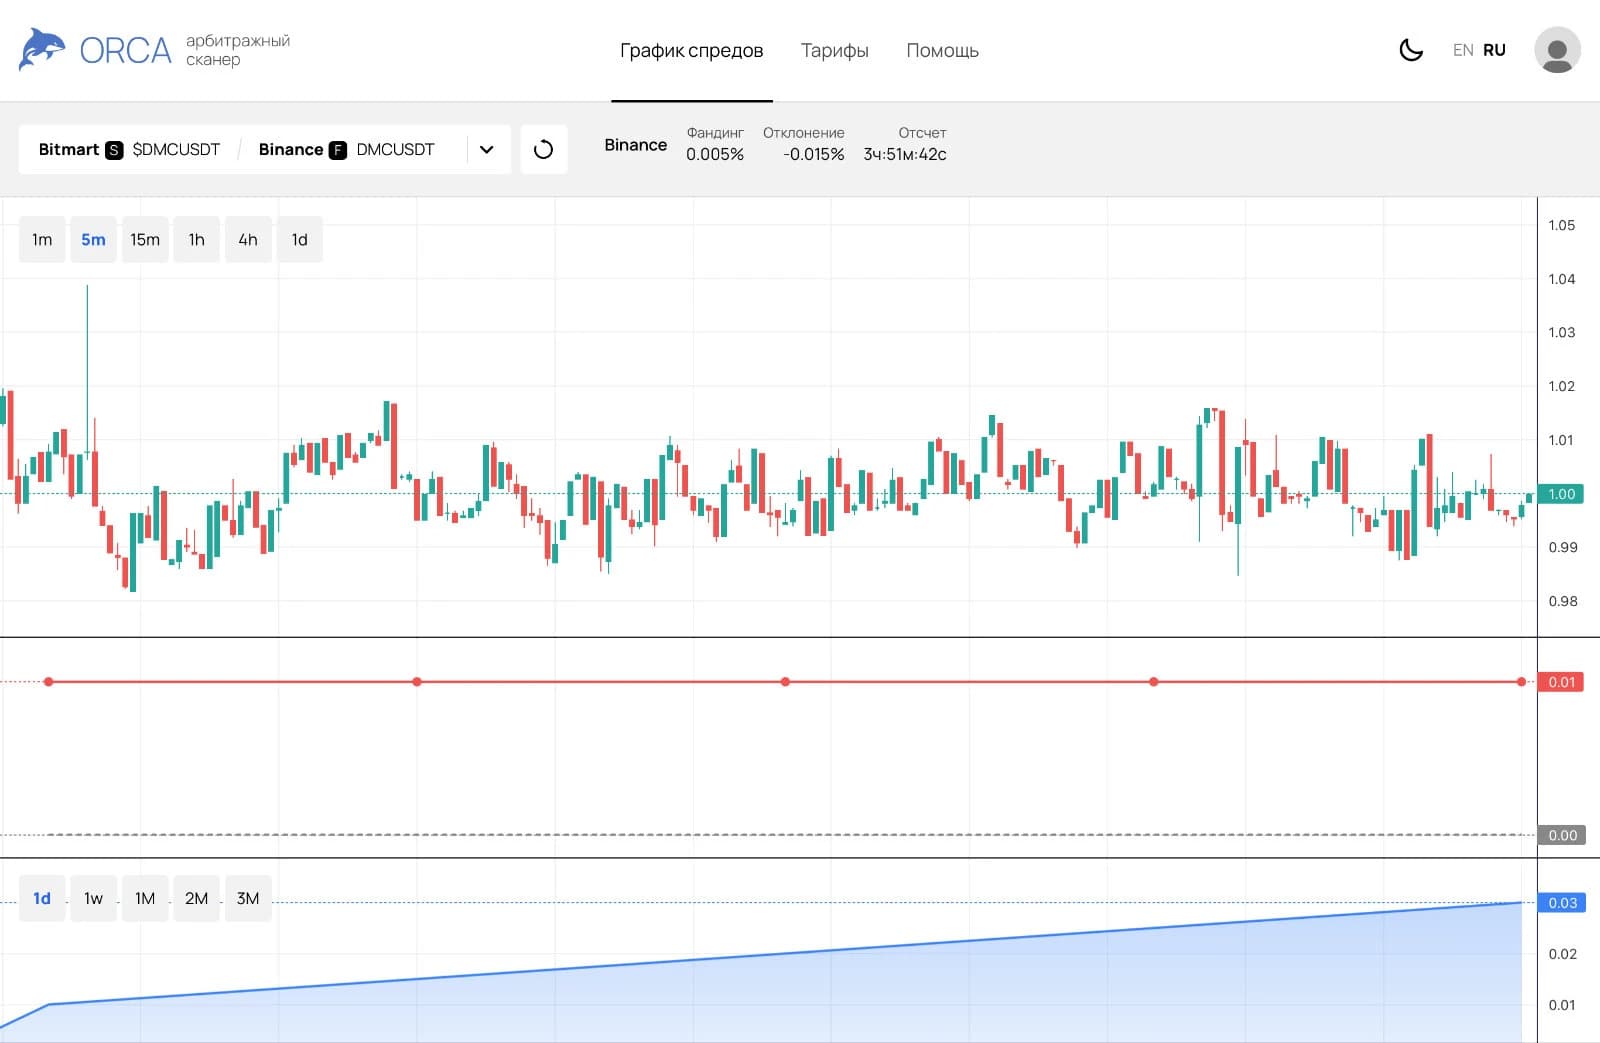Switch language to EN
Image resolution: width=1600 pixels, height=1043 pixels.
[1462, 50]
